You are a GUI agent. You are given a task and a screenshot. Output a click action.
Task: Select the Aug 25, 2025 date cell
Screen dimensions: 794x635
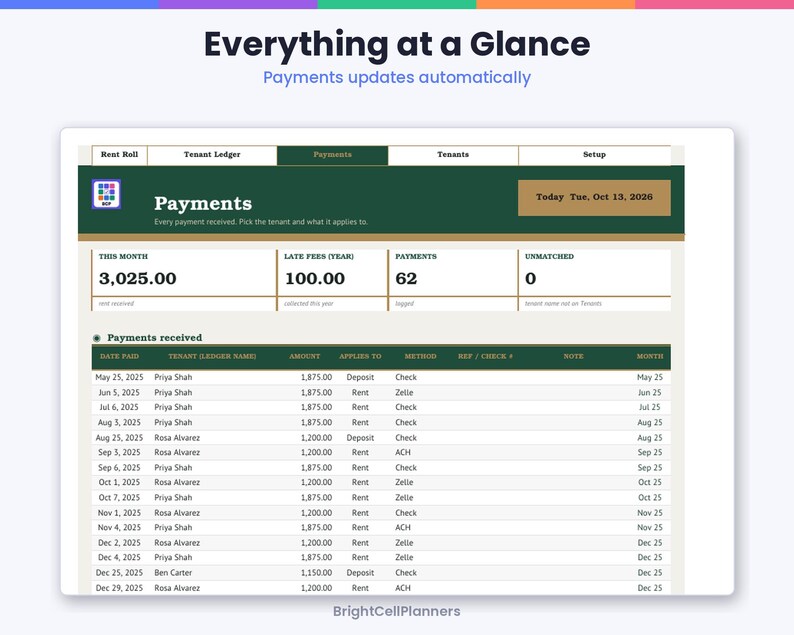click(x=120, y=438)
